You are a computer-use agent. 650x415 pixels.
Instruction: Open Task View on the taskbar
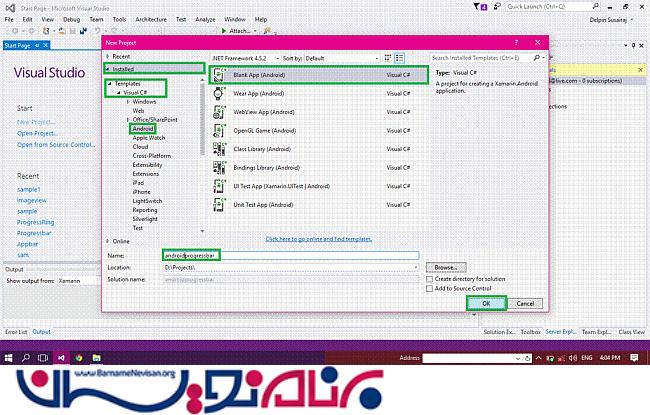click(x=43, y=358)
